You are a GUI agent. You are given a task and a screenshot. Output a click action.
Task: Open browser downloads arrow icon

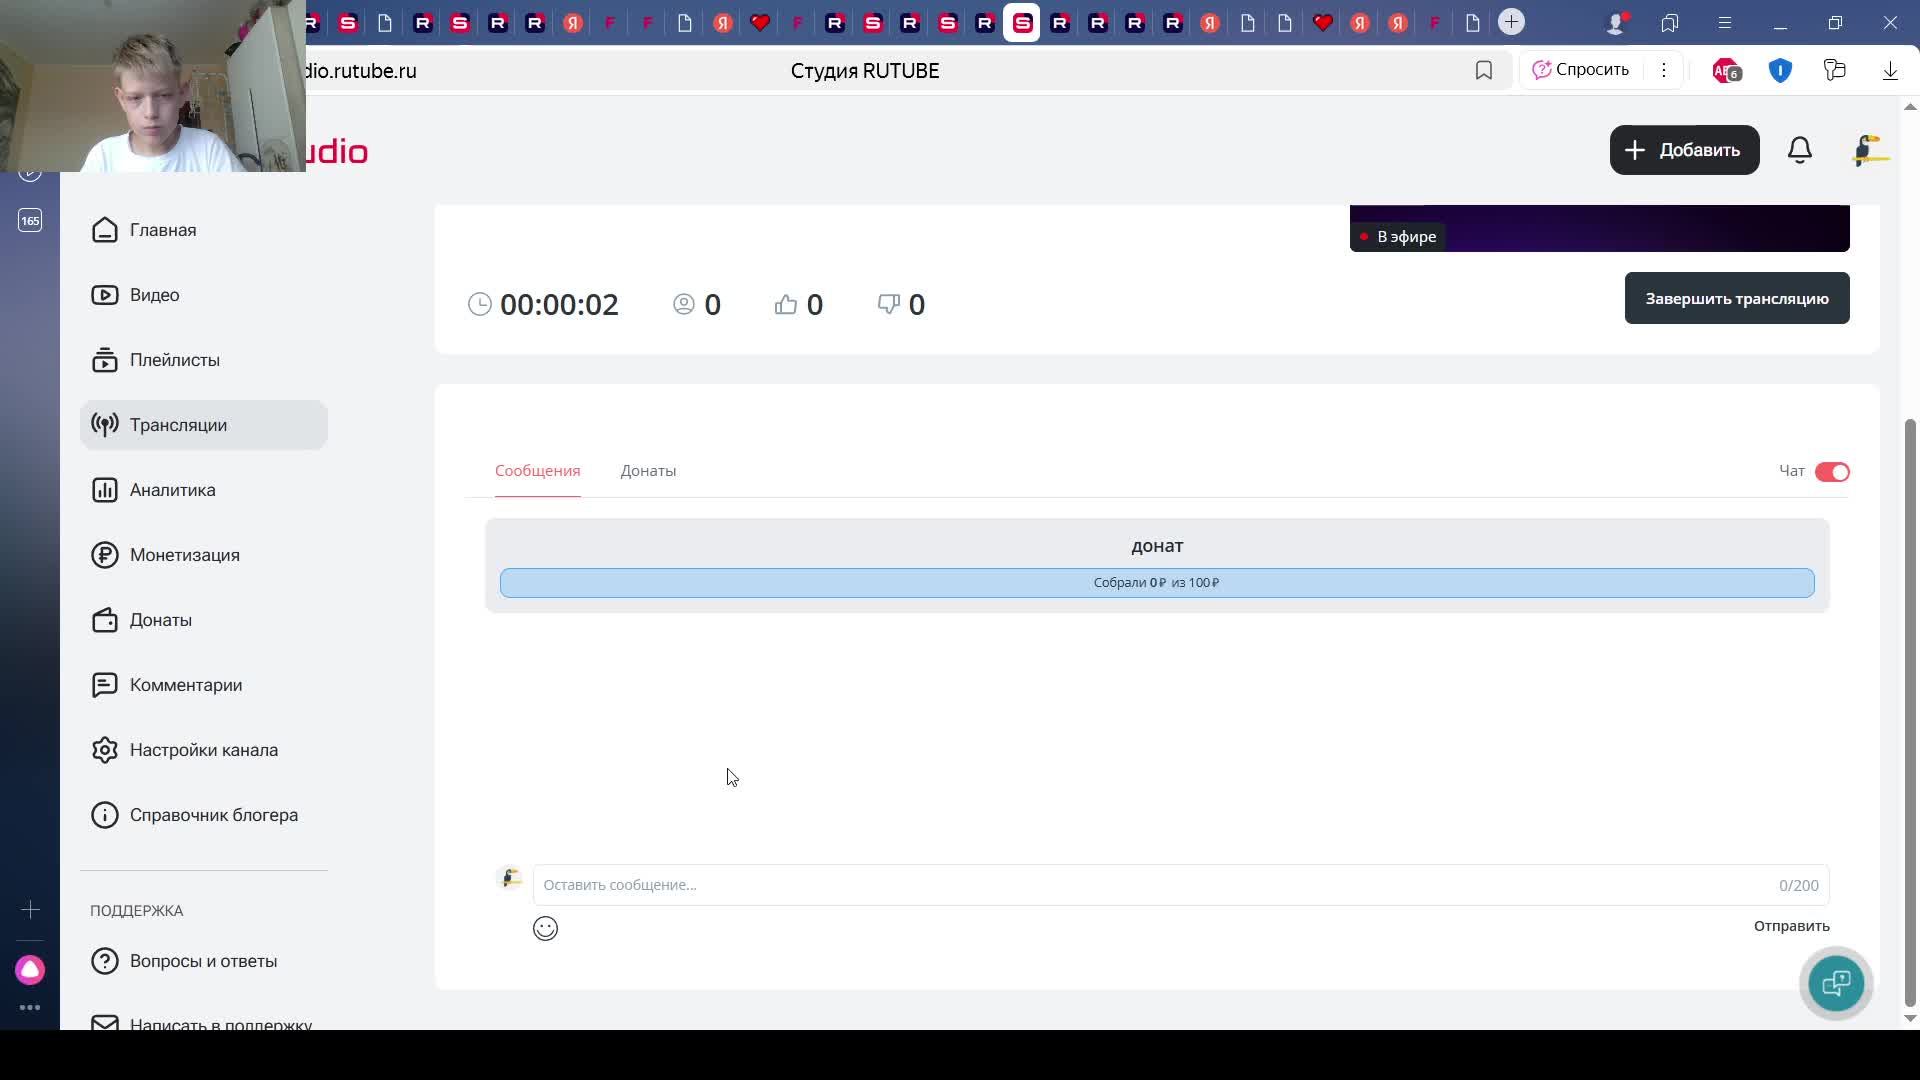point(1890,70)
